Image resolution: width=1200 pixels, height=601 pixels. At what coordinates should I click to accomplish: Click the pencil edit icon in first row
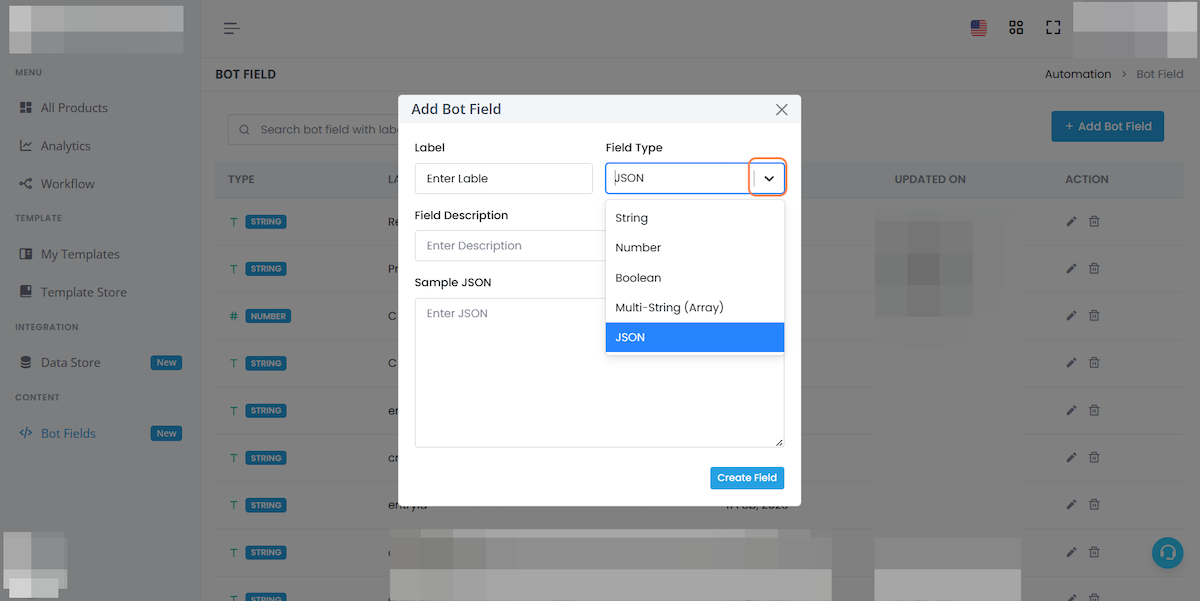[x=1072, y=221]
